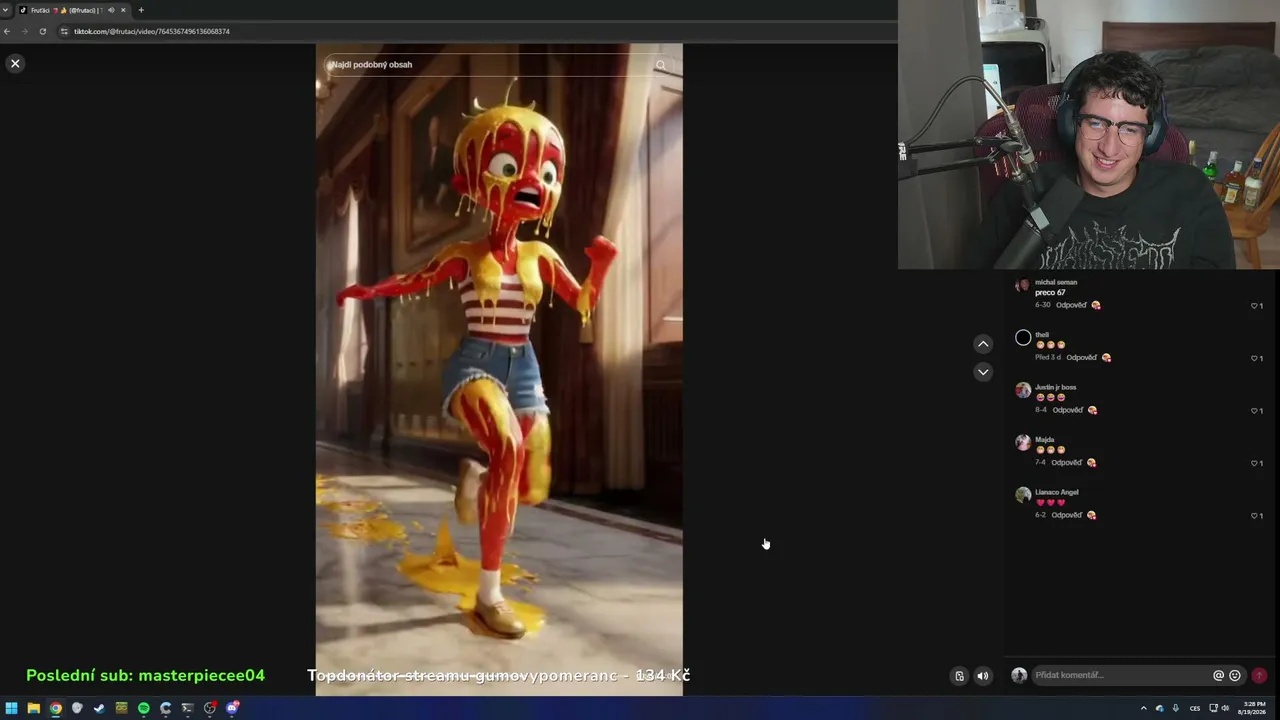Click the emoji sticker icon beside Lianaco Angel's Odpověď
This screenshot has width=1280, height=720.
point(1091,515)
